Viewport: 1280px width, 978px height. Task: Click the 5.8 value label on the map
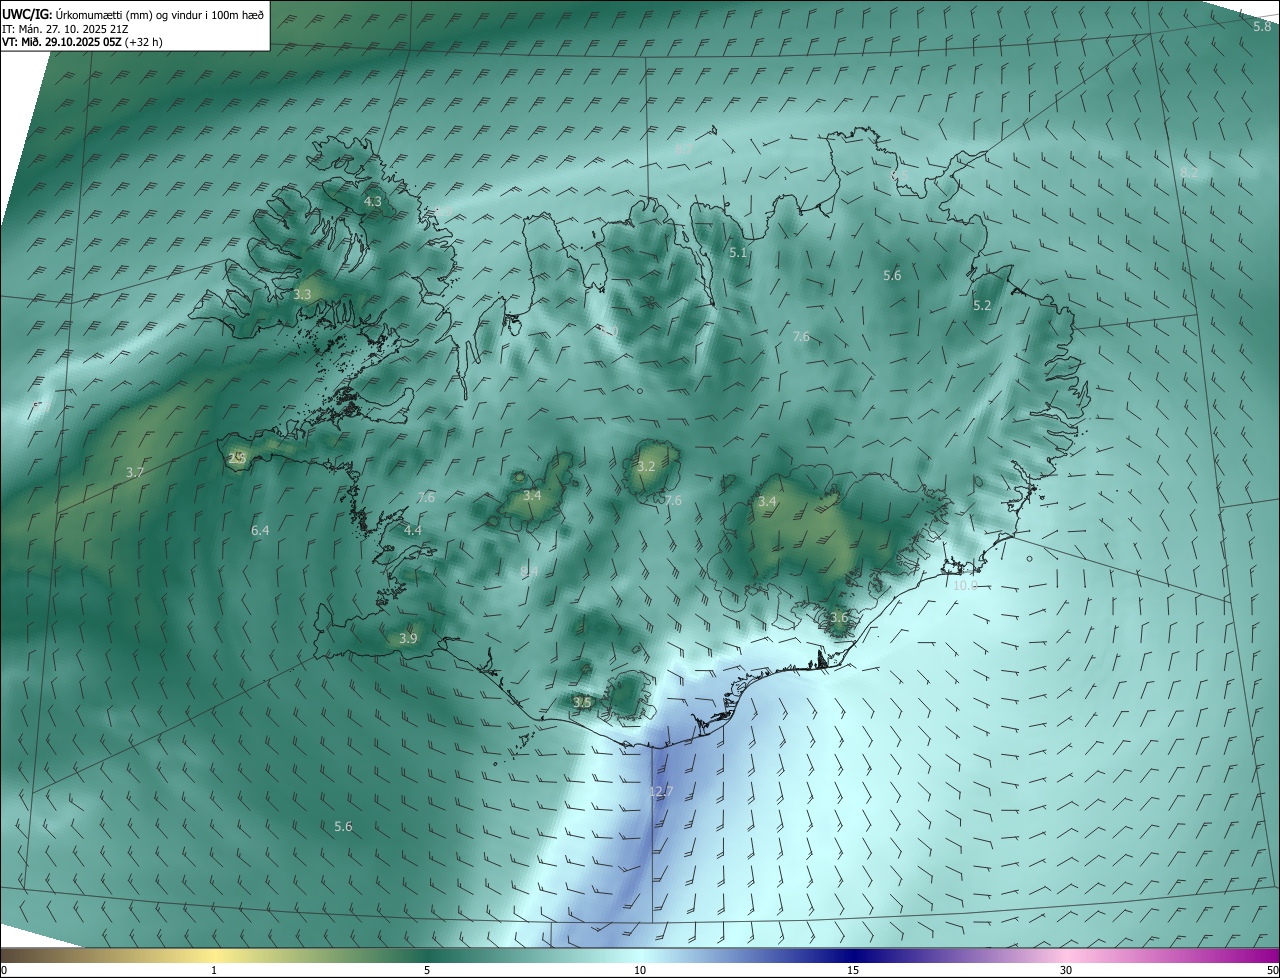pos(1262,27)
